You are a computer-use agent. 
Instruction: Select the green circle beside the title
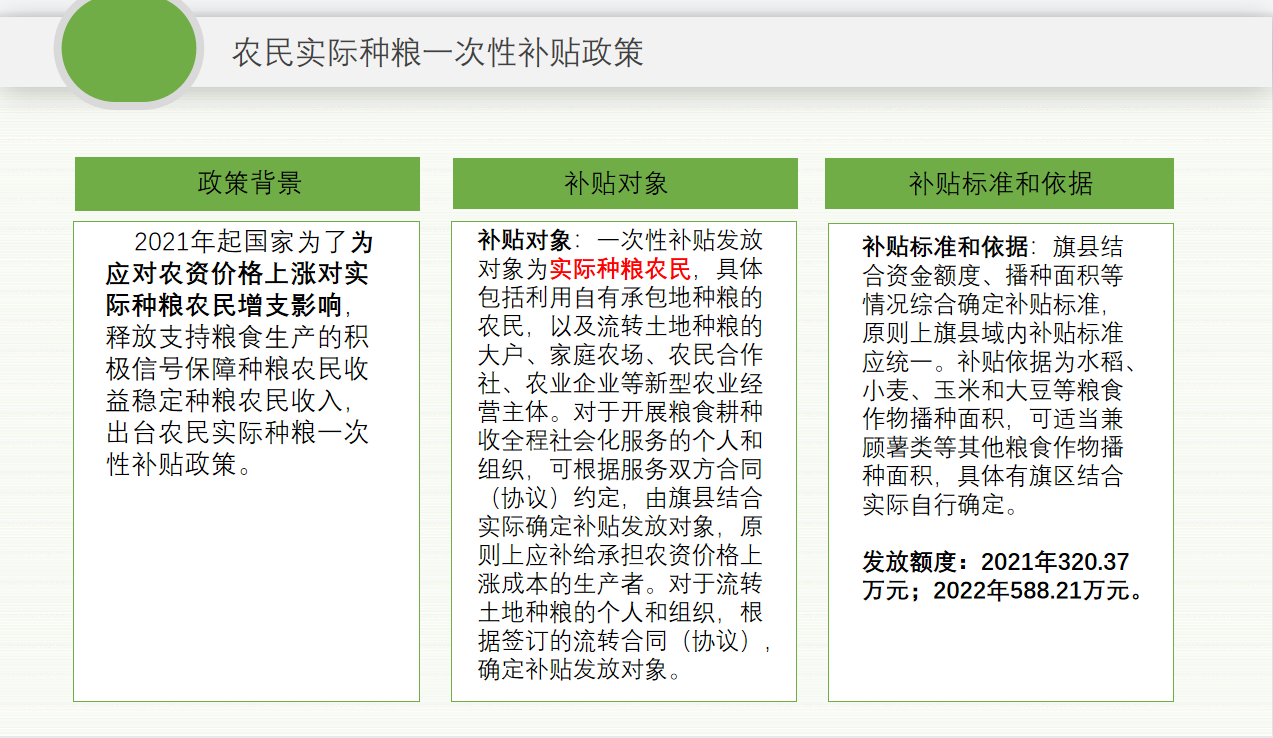(x=130, y=48)
